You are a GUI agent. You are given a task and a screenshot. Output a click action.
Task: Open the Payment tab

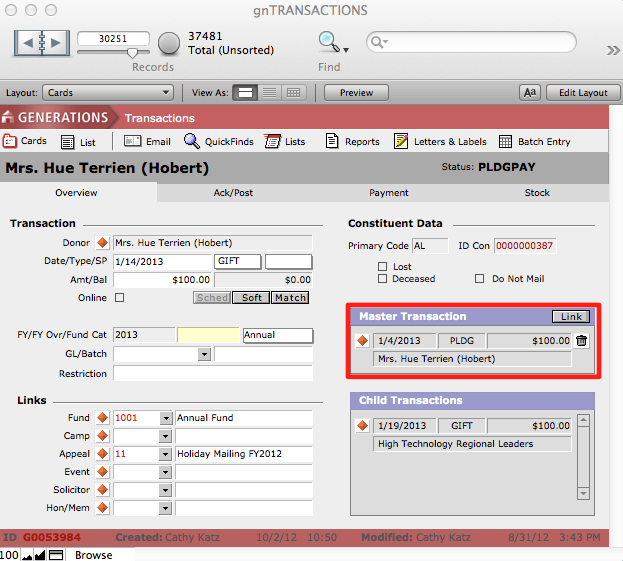pyautogui.click(x=388, y=193)
